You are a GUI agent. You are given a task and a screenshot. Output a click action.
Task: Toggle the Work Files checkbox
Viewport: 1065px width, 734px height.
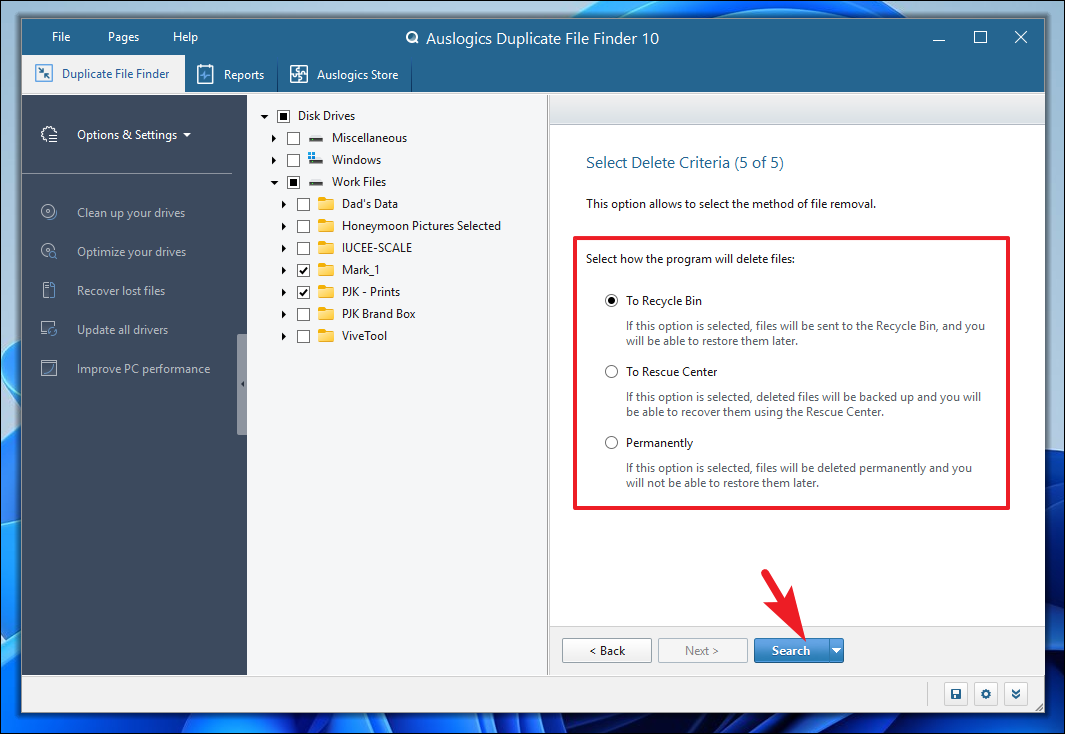point(293,182)
